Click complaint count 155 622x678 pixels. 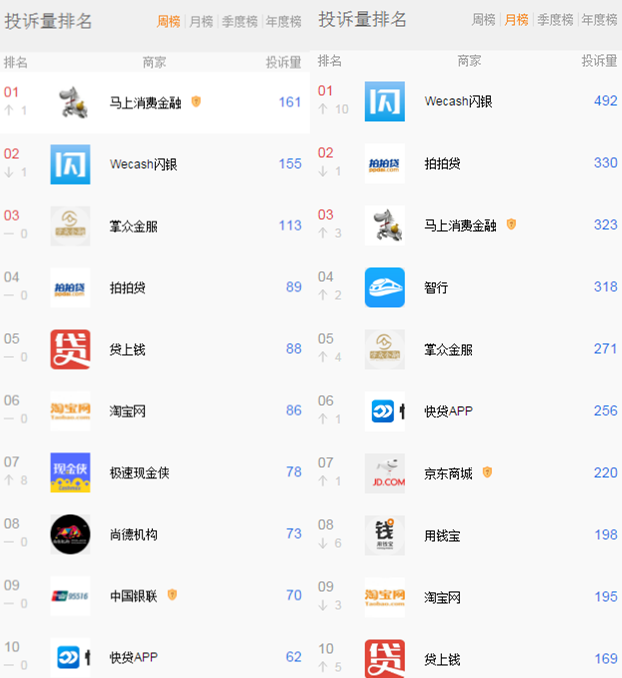[290, 164]
